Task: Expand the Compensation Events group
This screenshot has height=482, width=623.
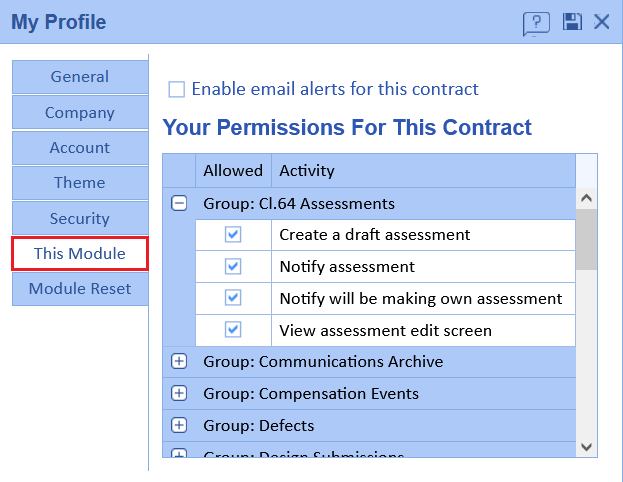Action: tap(179, 394)
